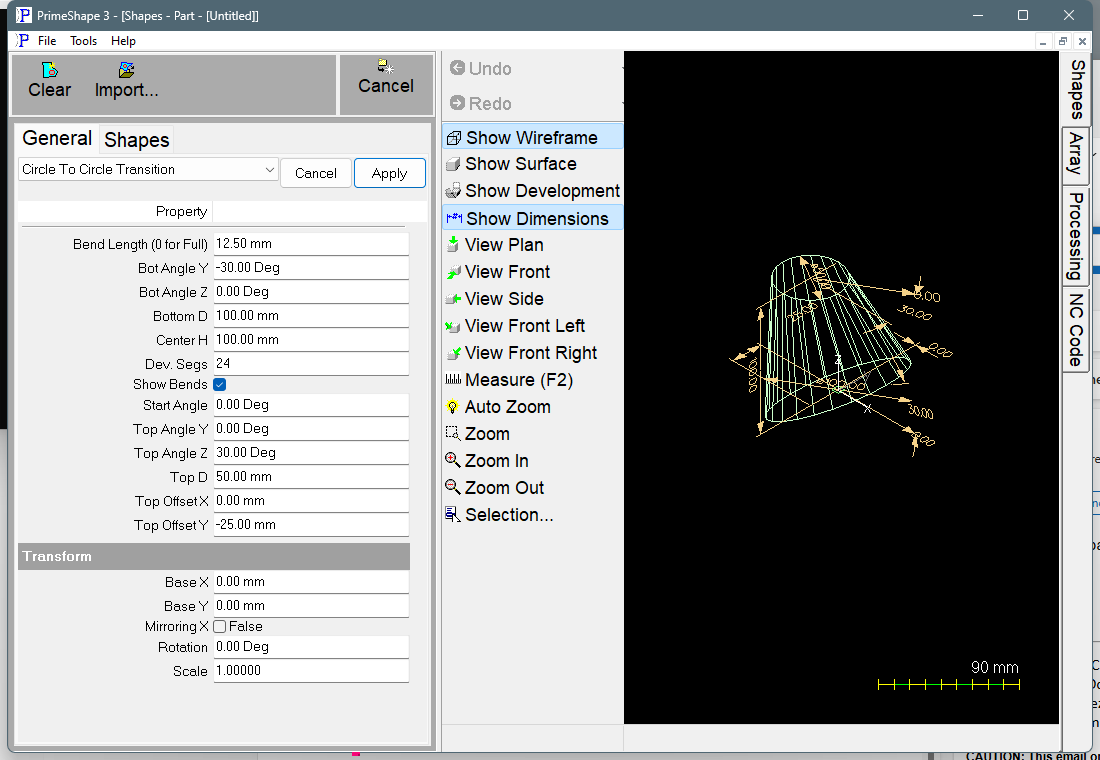Uncheck the Show Bends checkbox

[x=220, y=385]
